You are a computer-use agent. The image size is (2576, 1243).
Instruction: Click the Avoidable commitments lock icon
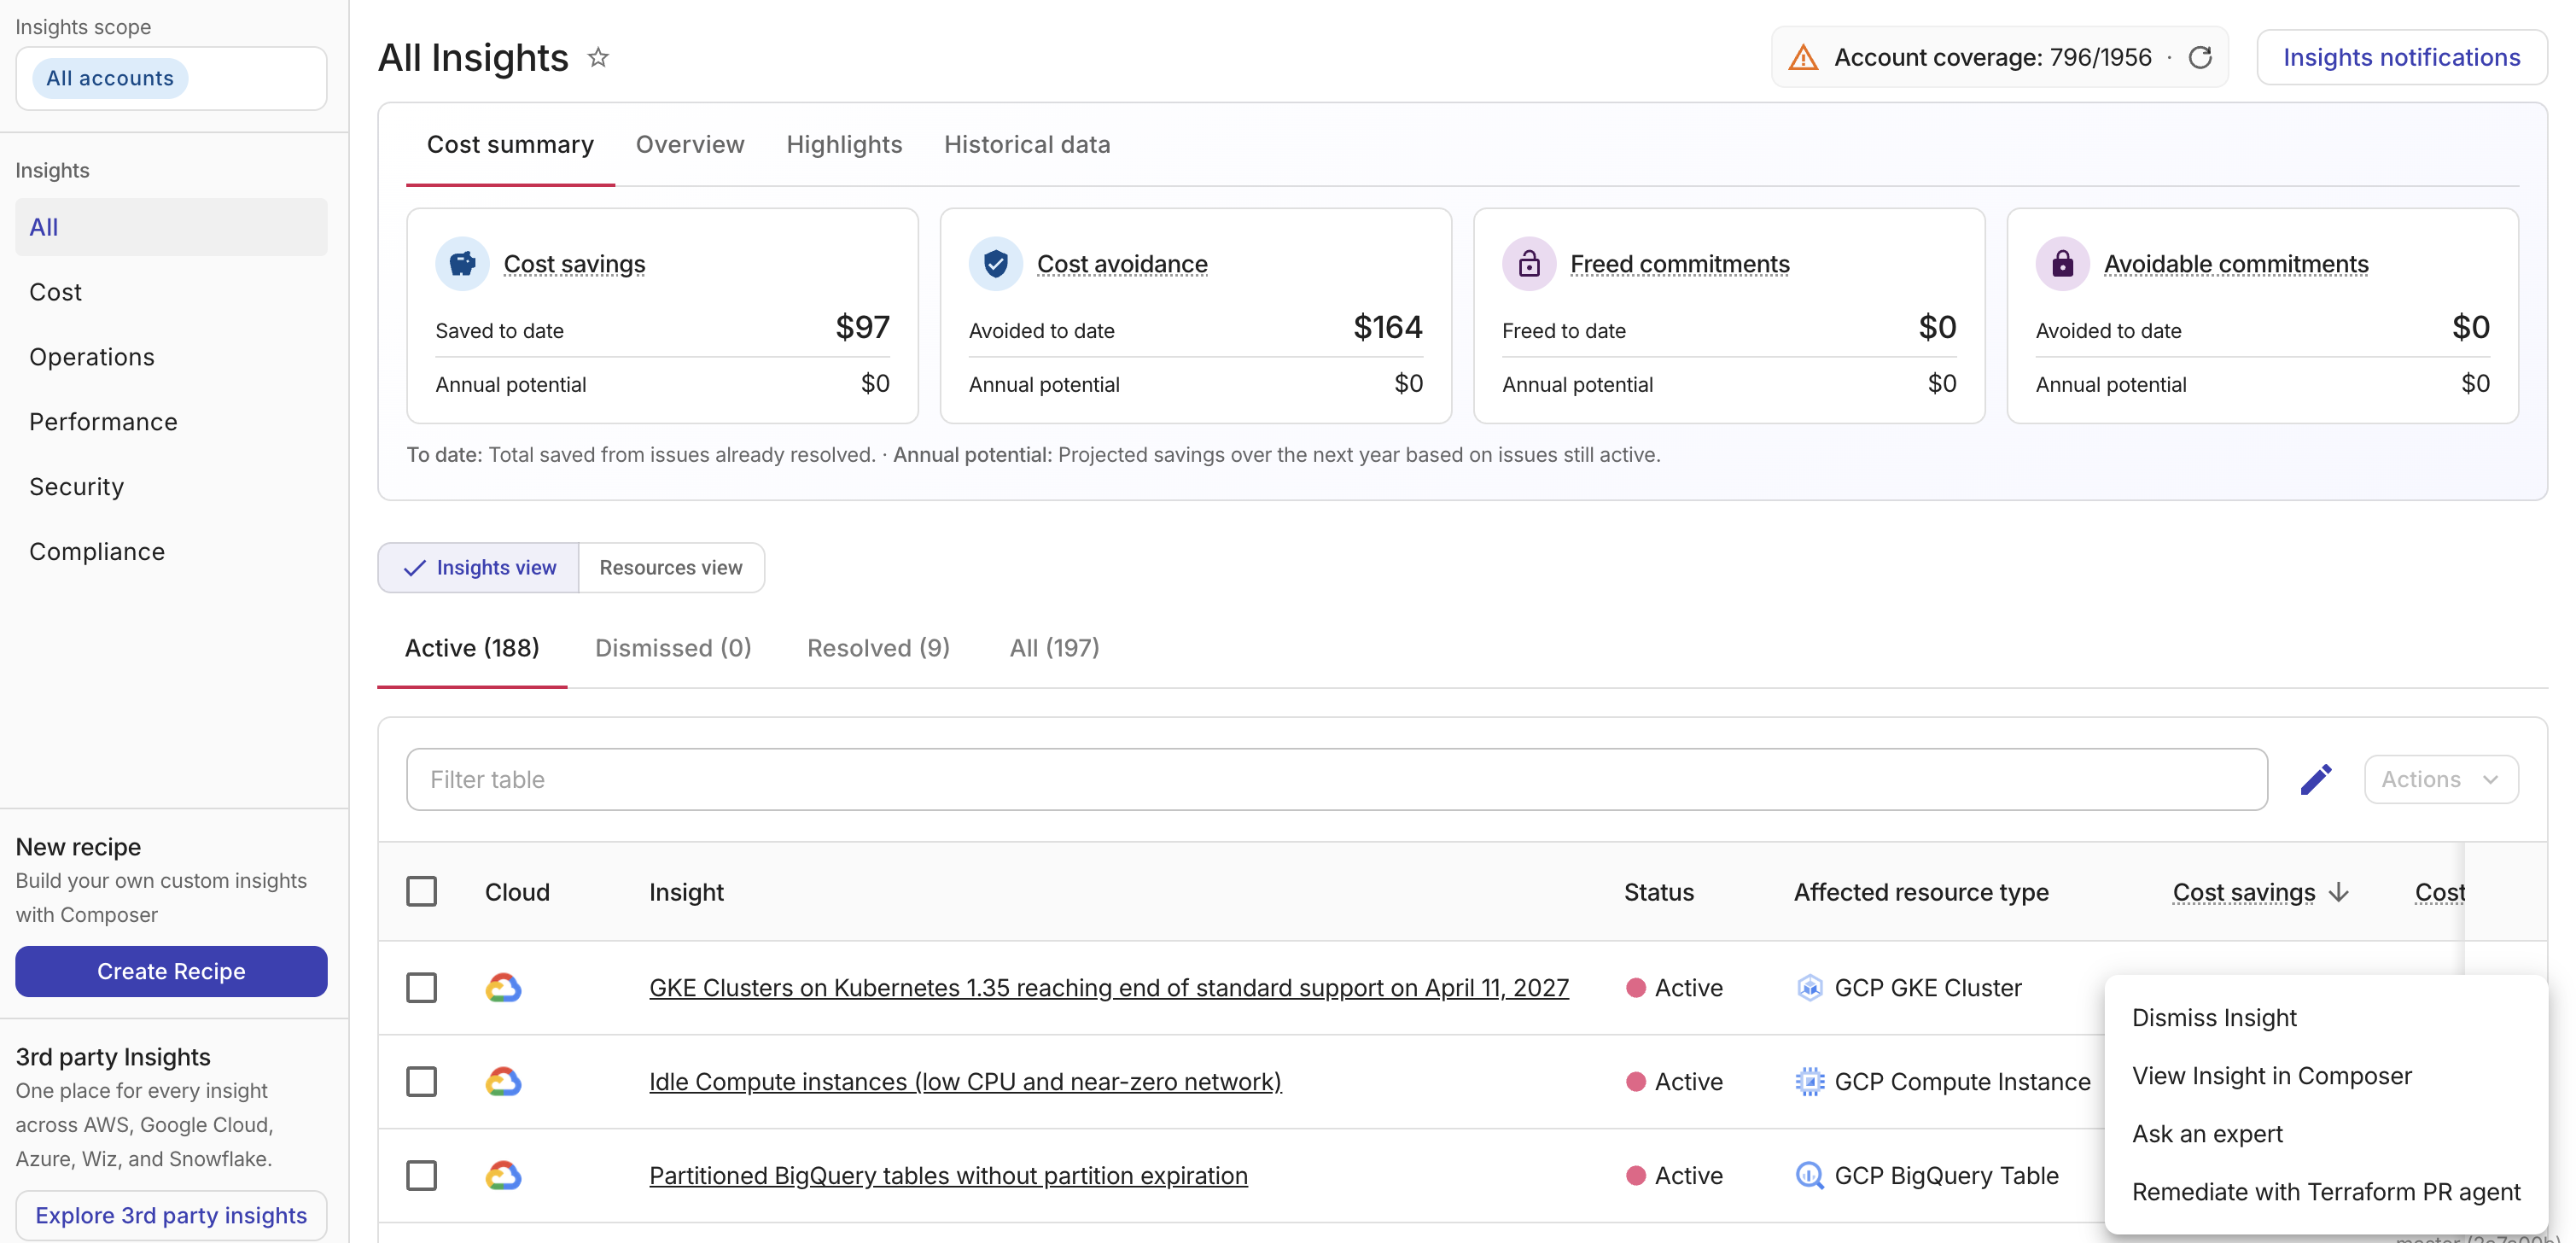[x=2062, y=264]
